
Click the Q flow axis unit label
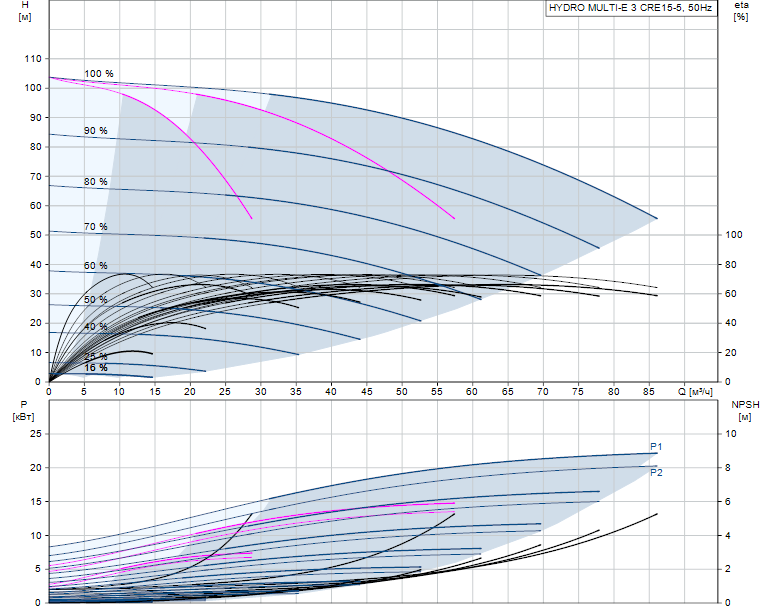[x=695, y=391]
